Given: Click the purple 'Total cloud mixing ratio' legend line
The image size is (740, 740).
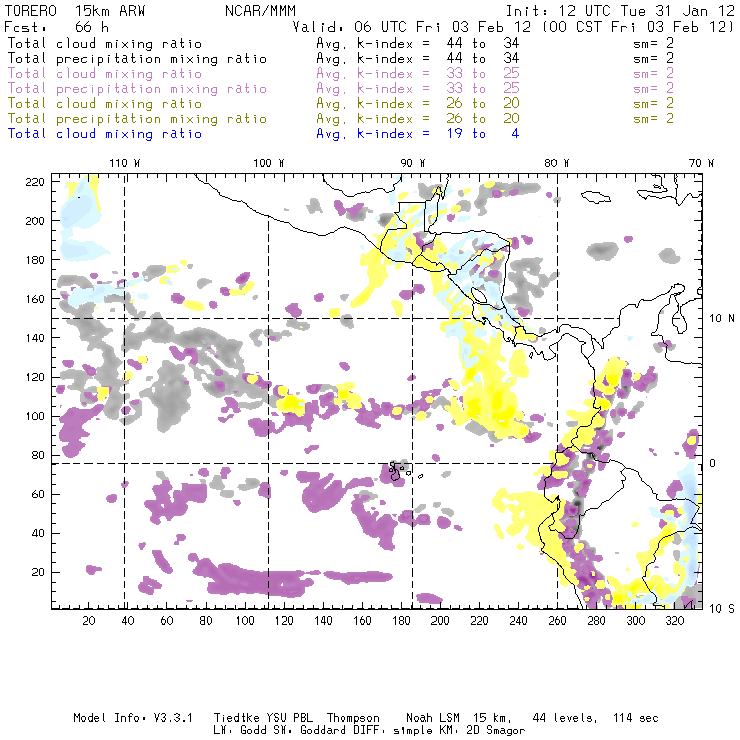Looking at the screenshot, I should (105, 74).
